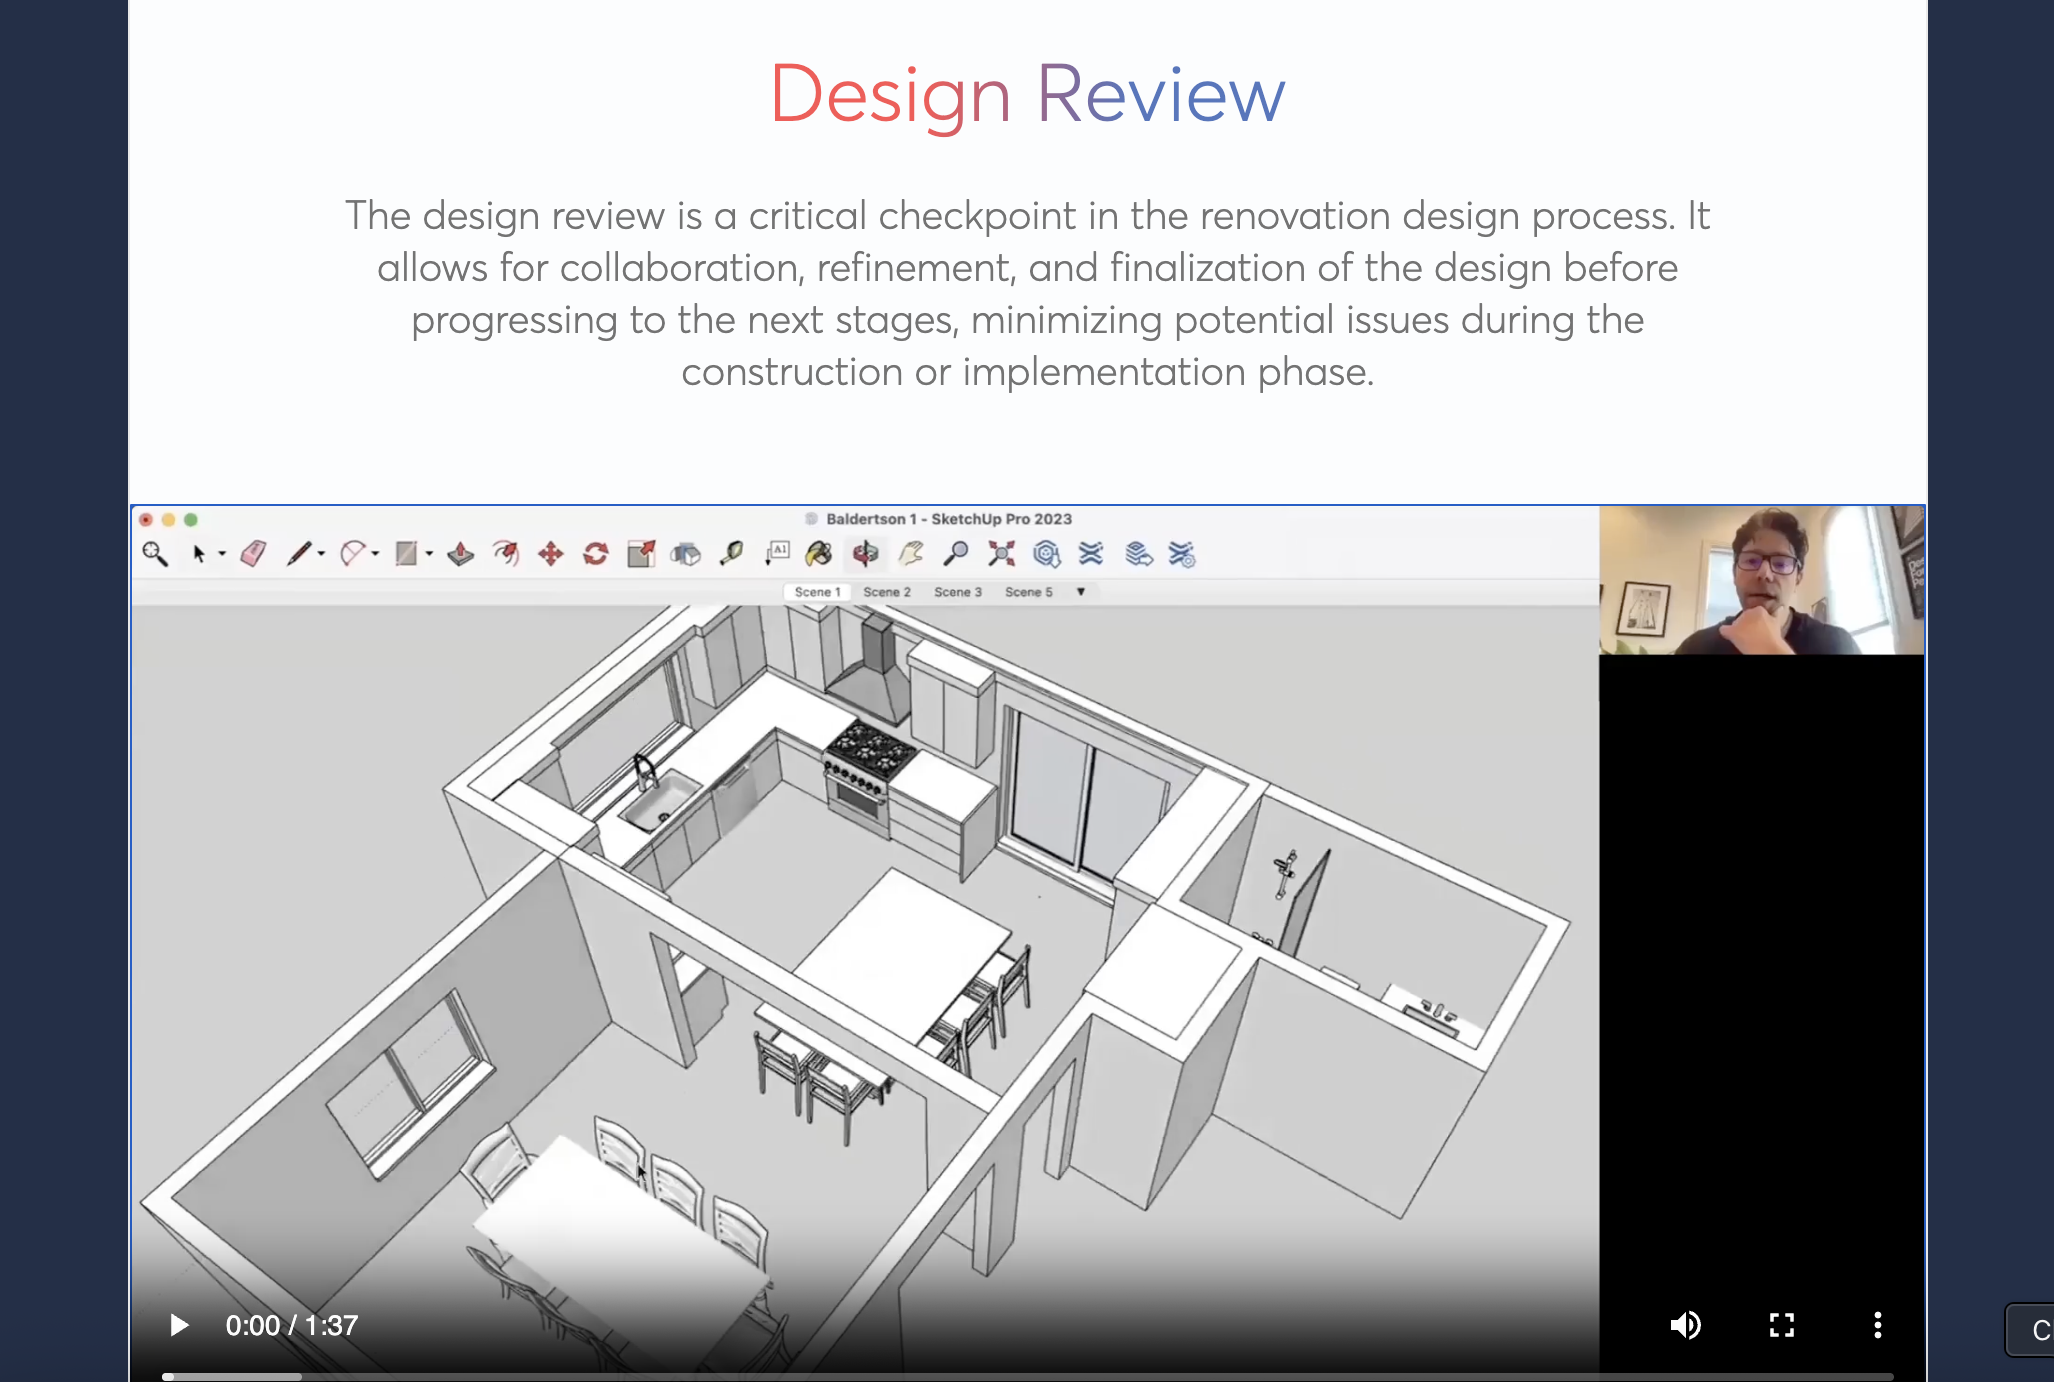Viewport: 2054px width, 1382px height.
Task: Activate the Orbit tool
Action: tap(865, 554)
